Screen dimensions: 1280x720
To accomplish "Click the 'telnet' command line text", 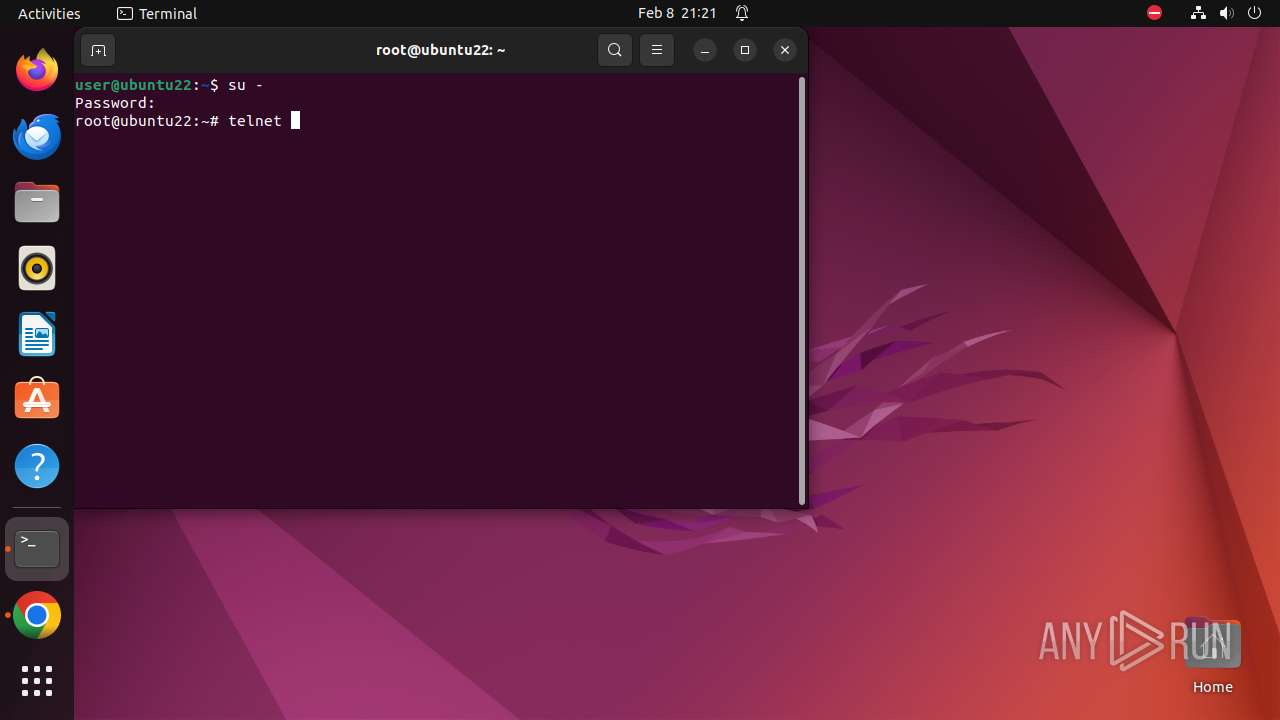I will click(x=255, y=121).
